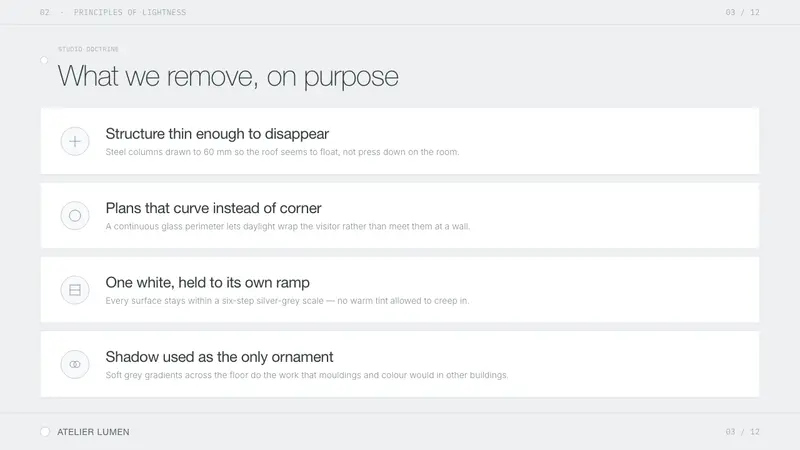Click the '02' section number in header

(45, 12)
